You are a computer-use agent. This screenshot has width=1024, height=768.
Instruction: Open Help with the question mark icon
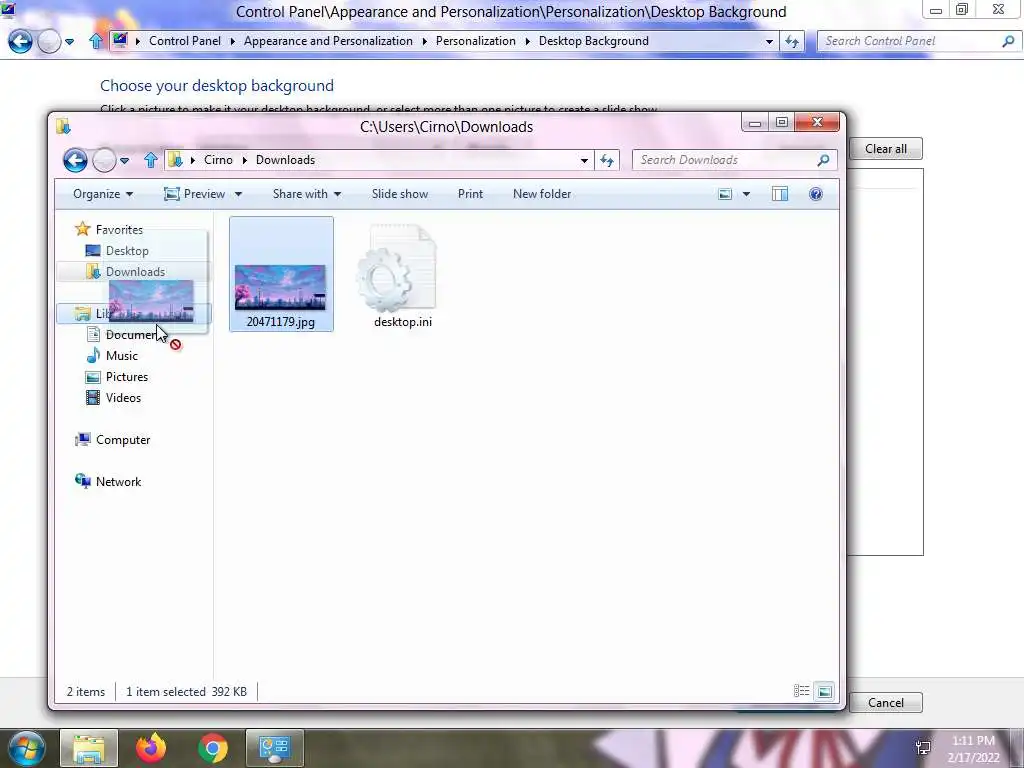(x=816, y=194)
